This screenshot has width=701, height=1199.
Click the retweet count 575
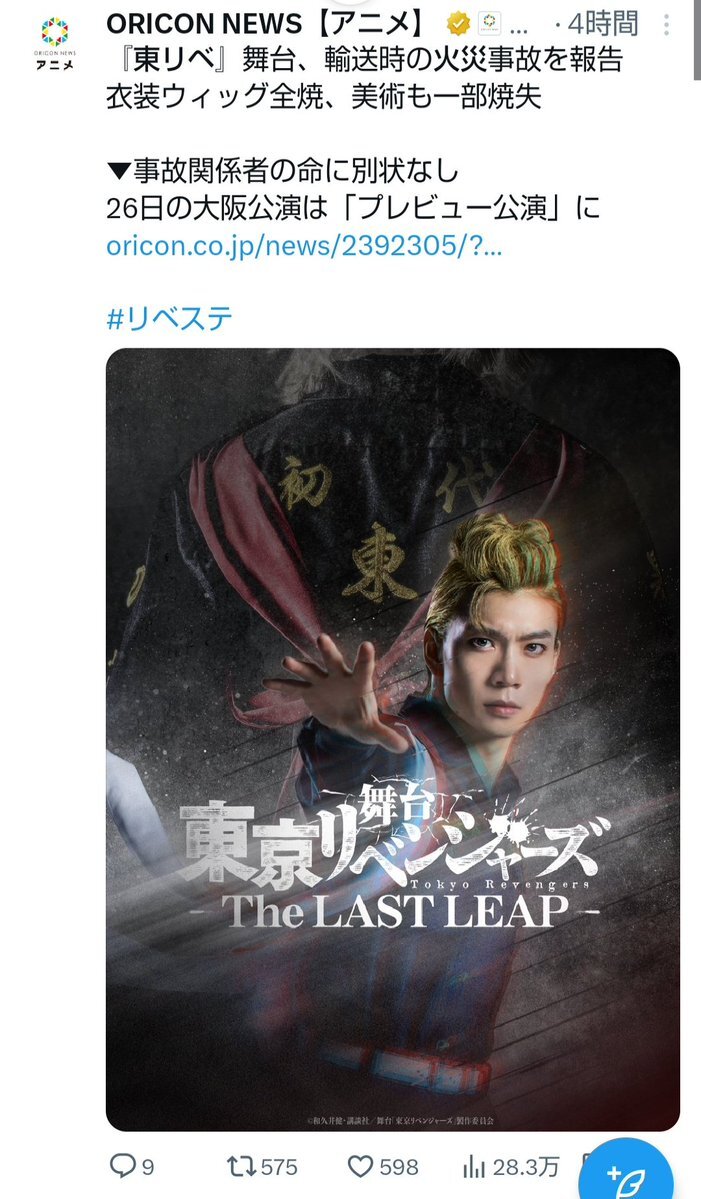click(x=279, y=1167)
